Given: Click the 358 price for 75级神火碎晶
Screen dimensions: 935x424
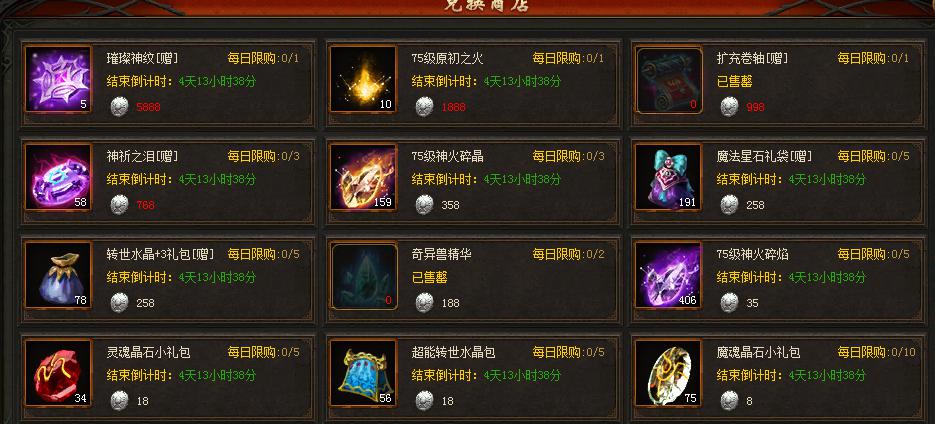Looking at the screenshot, I should (450, 205).
